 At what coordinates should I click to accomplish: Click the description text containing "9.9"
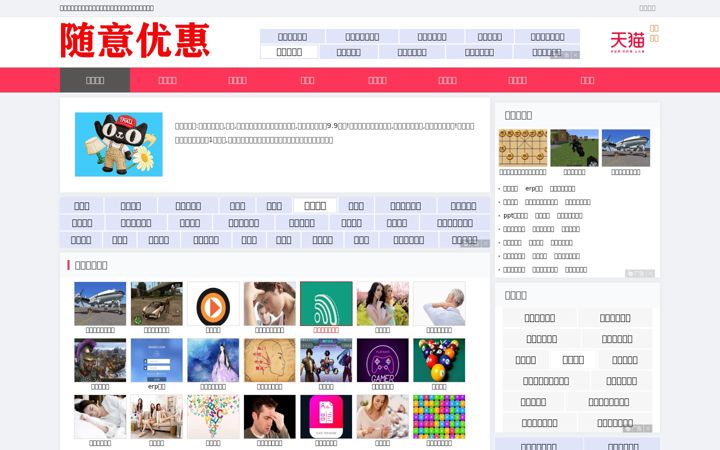point(324,133)
